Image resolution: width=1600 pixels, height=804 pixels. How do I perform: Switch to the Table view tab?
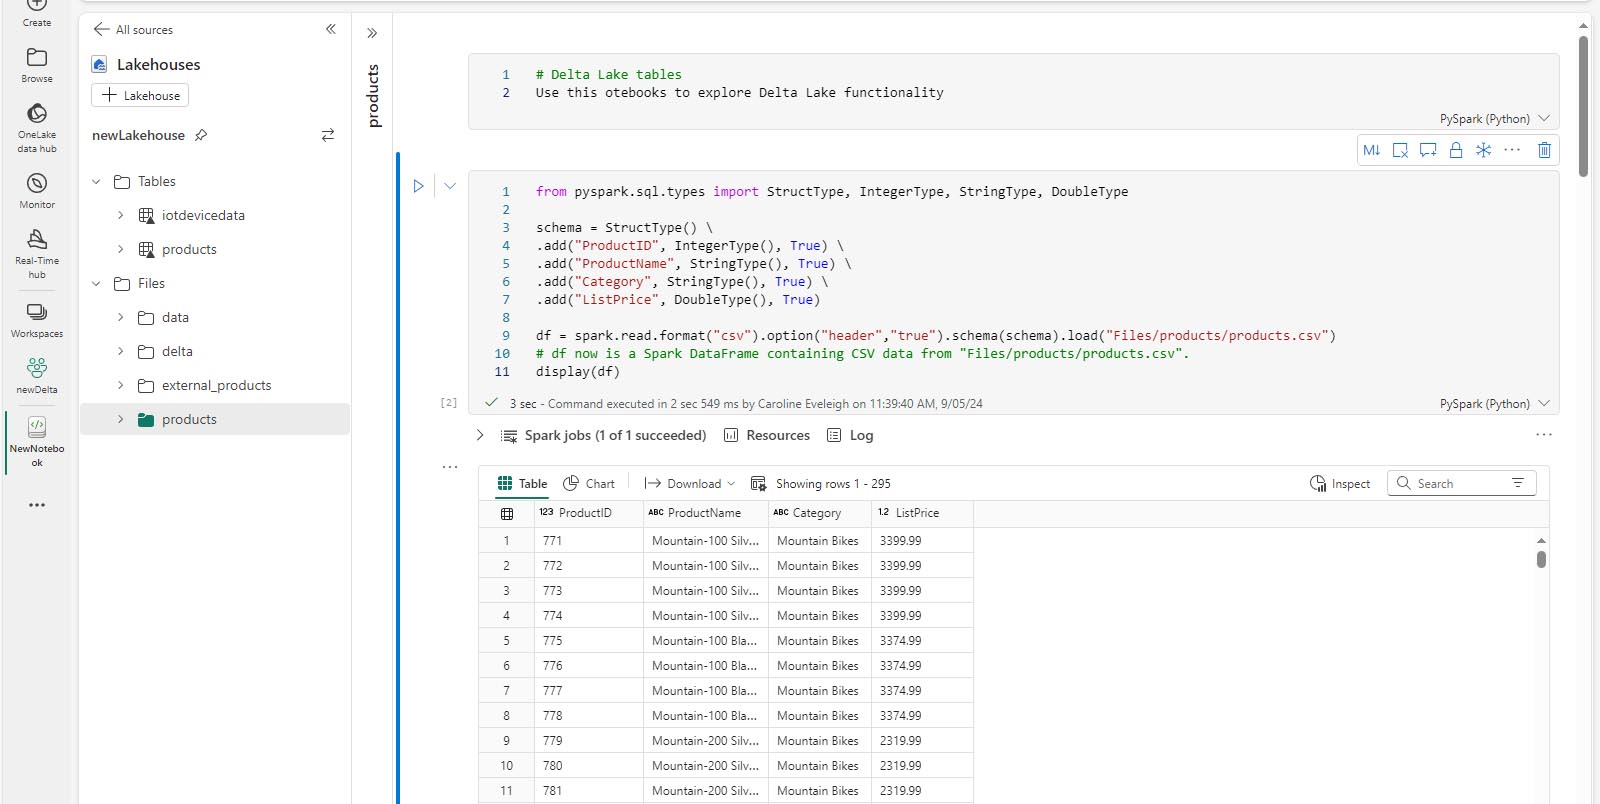point(522,483)
